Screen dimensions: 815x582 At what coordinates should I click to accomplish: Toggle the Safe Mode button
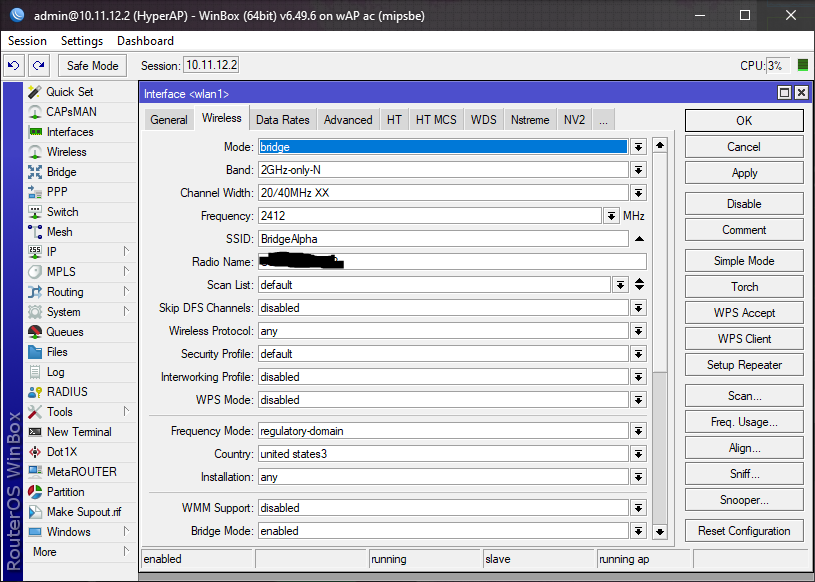92,66
